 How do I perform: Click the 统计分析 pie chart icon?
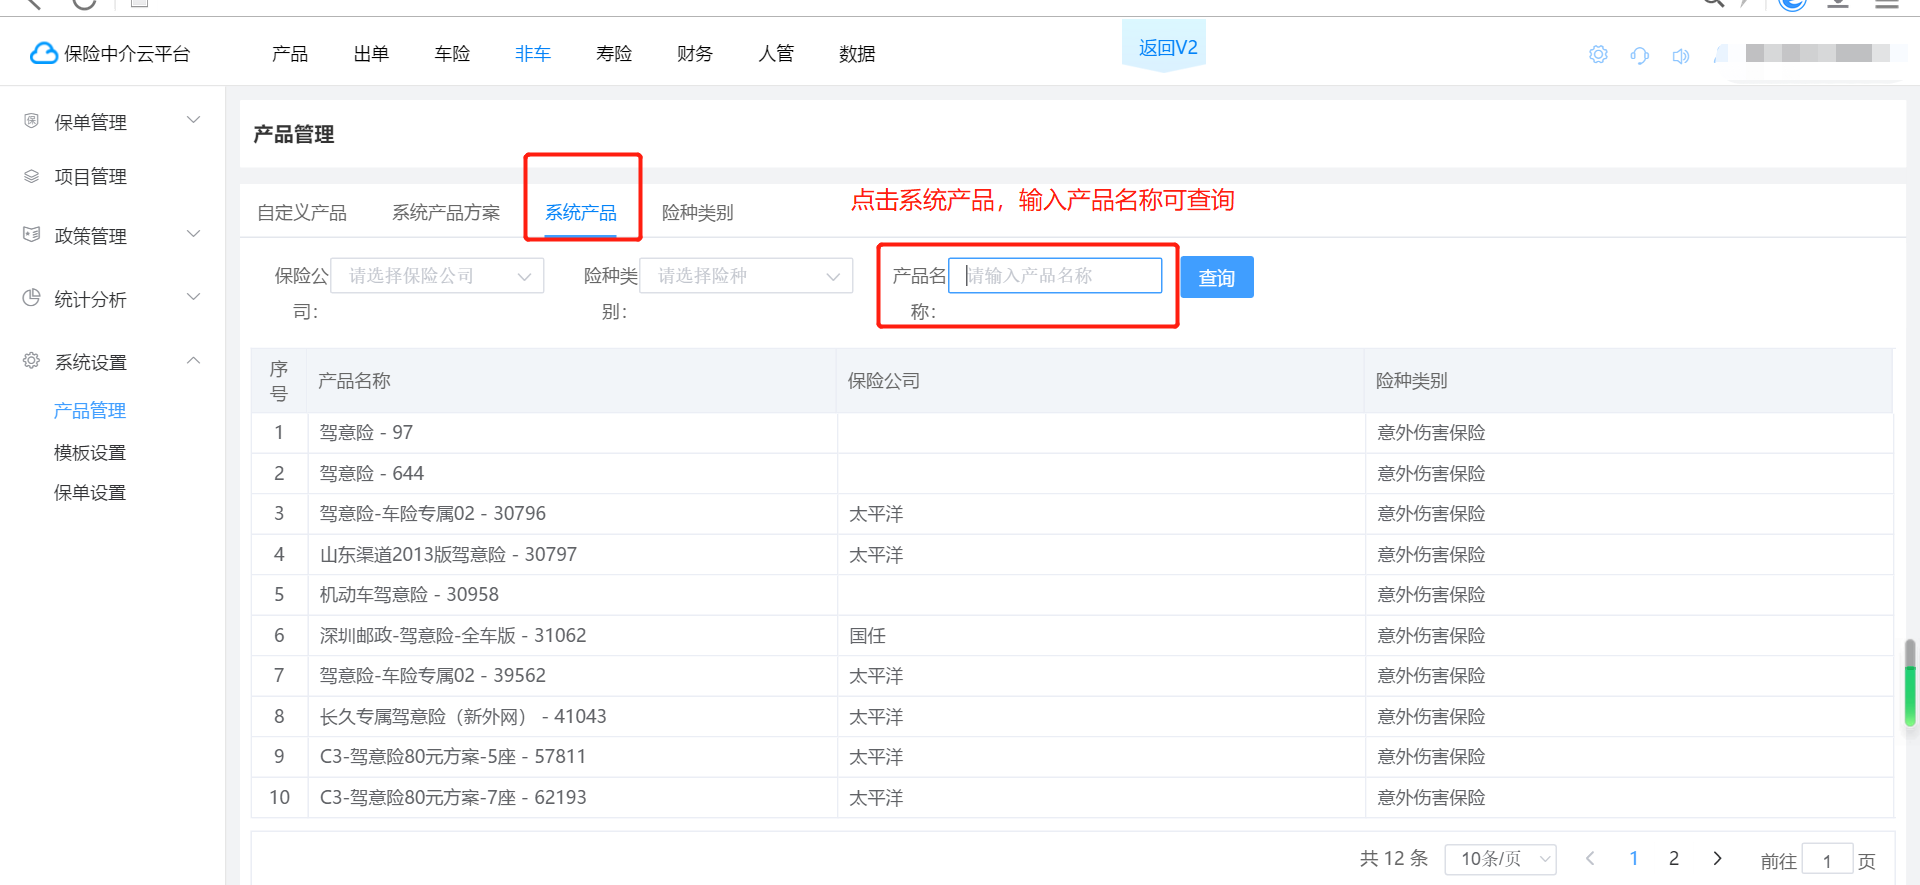(x=32, y=297)
